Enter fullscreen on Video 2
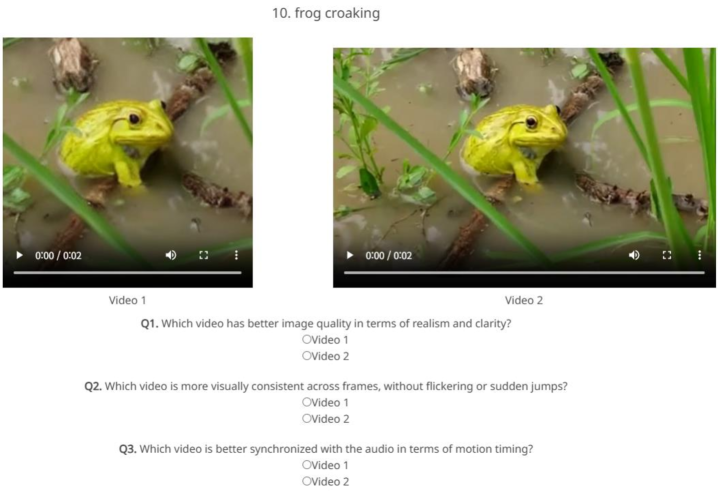This screenshot has height=495, width=718. click(667, 255)
